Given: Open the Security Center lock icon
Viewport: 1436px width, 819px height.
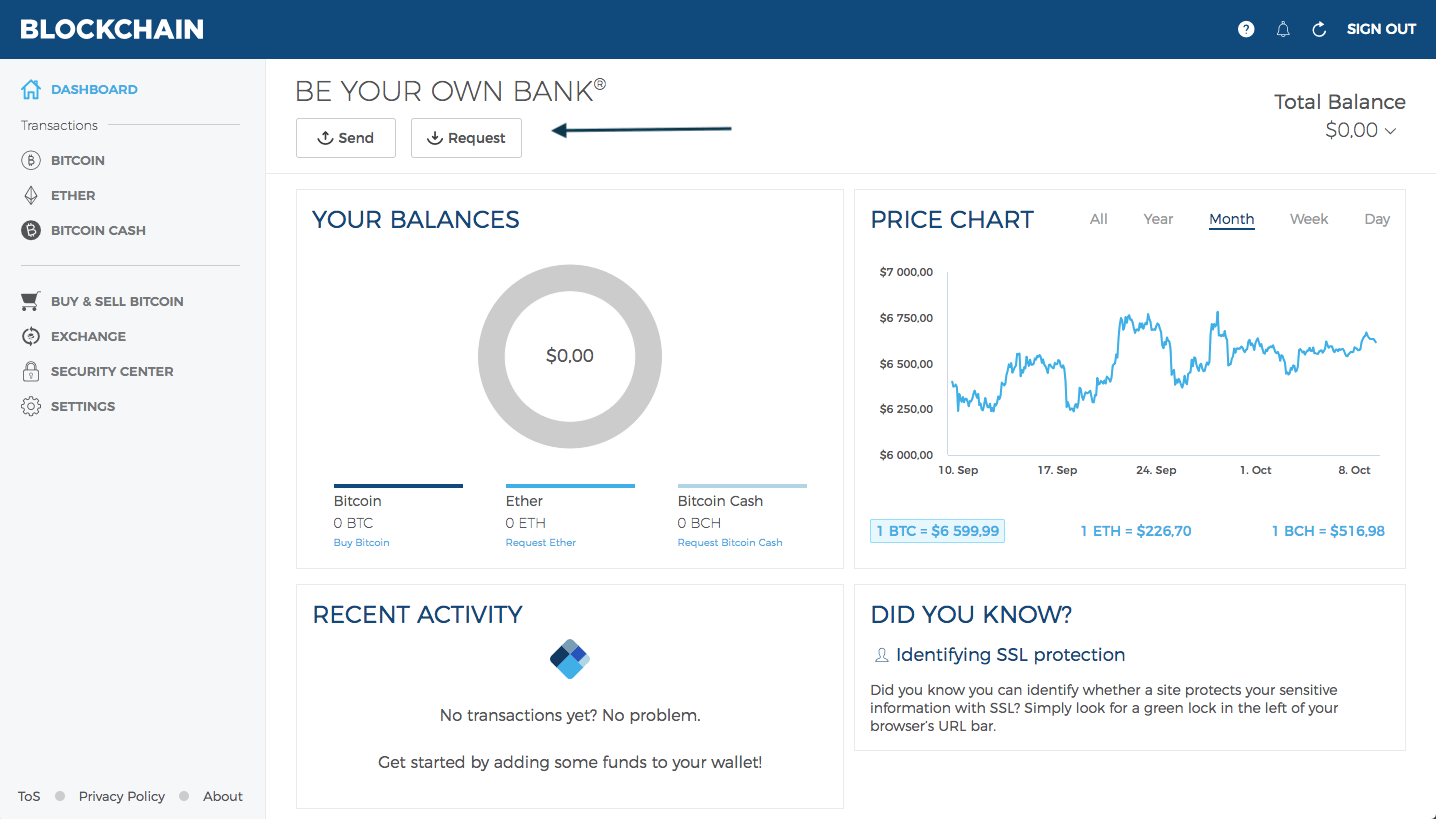Looking at the screenshot, I should (30, 371).
